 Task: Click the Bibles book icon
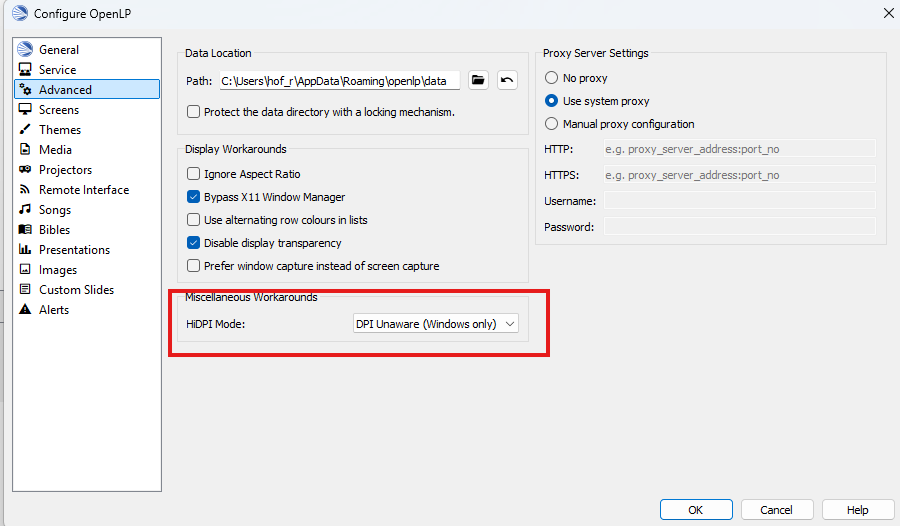(26, 230)
